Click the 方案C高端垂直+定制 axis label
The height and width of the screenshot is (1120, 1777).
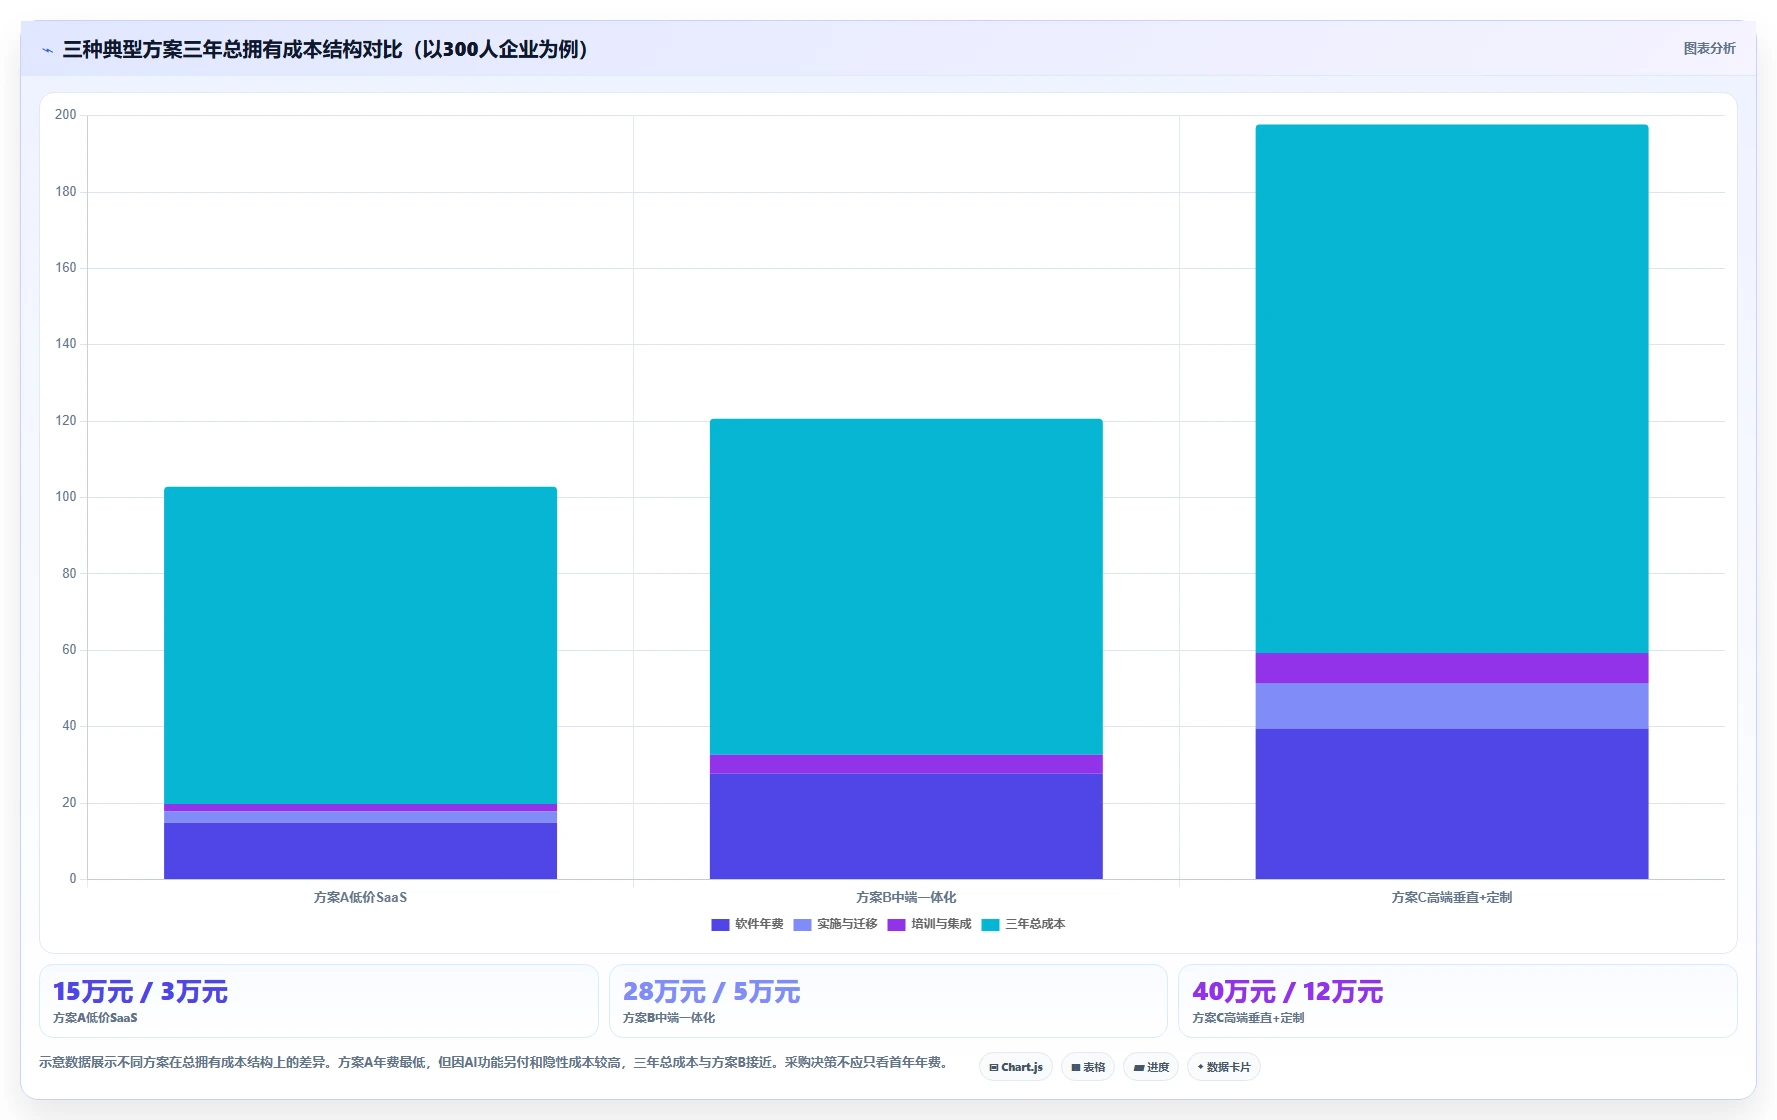coord(1452,898)
